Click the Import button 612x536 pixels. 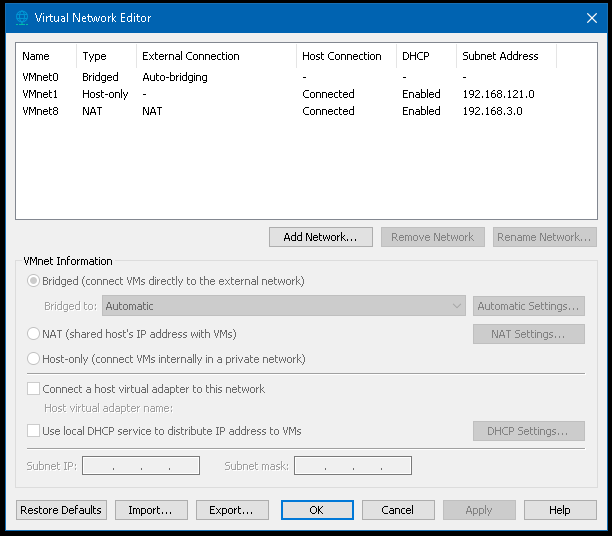150,510
